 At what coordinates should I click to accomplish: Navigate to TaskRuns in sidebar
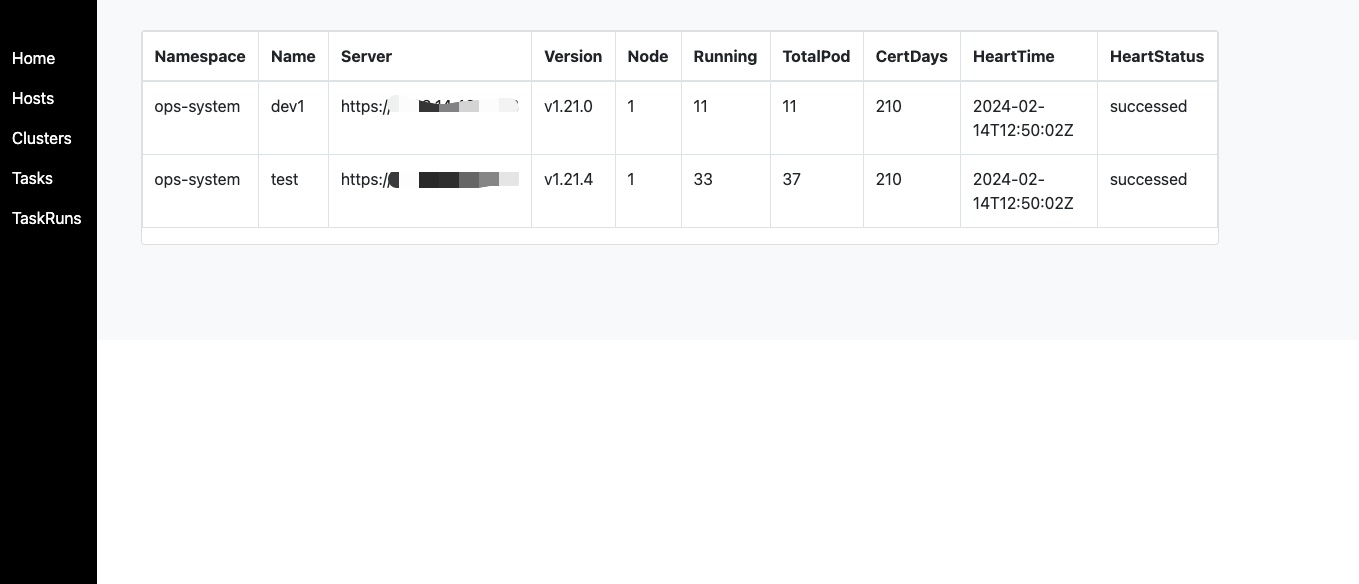click(x=46, y=218)
